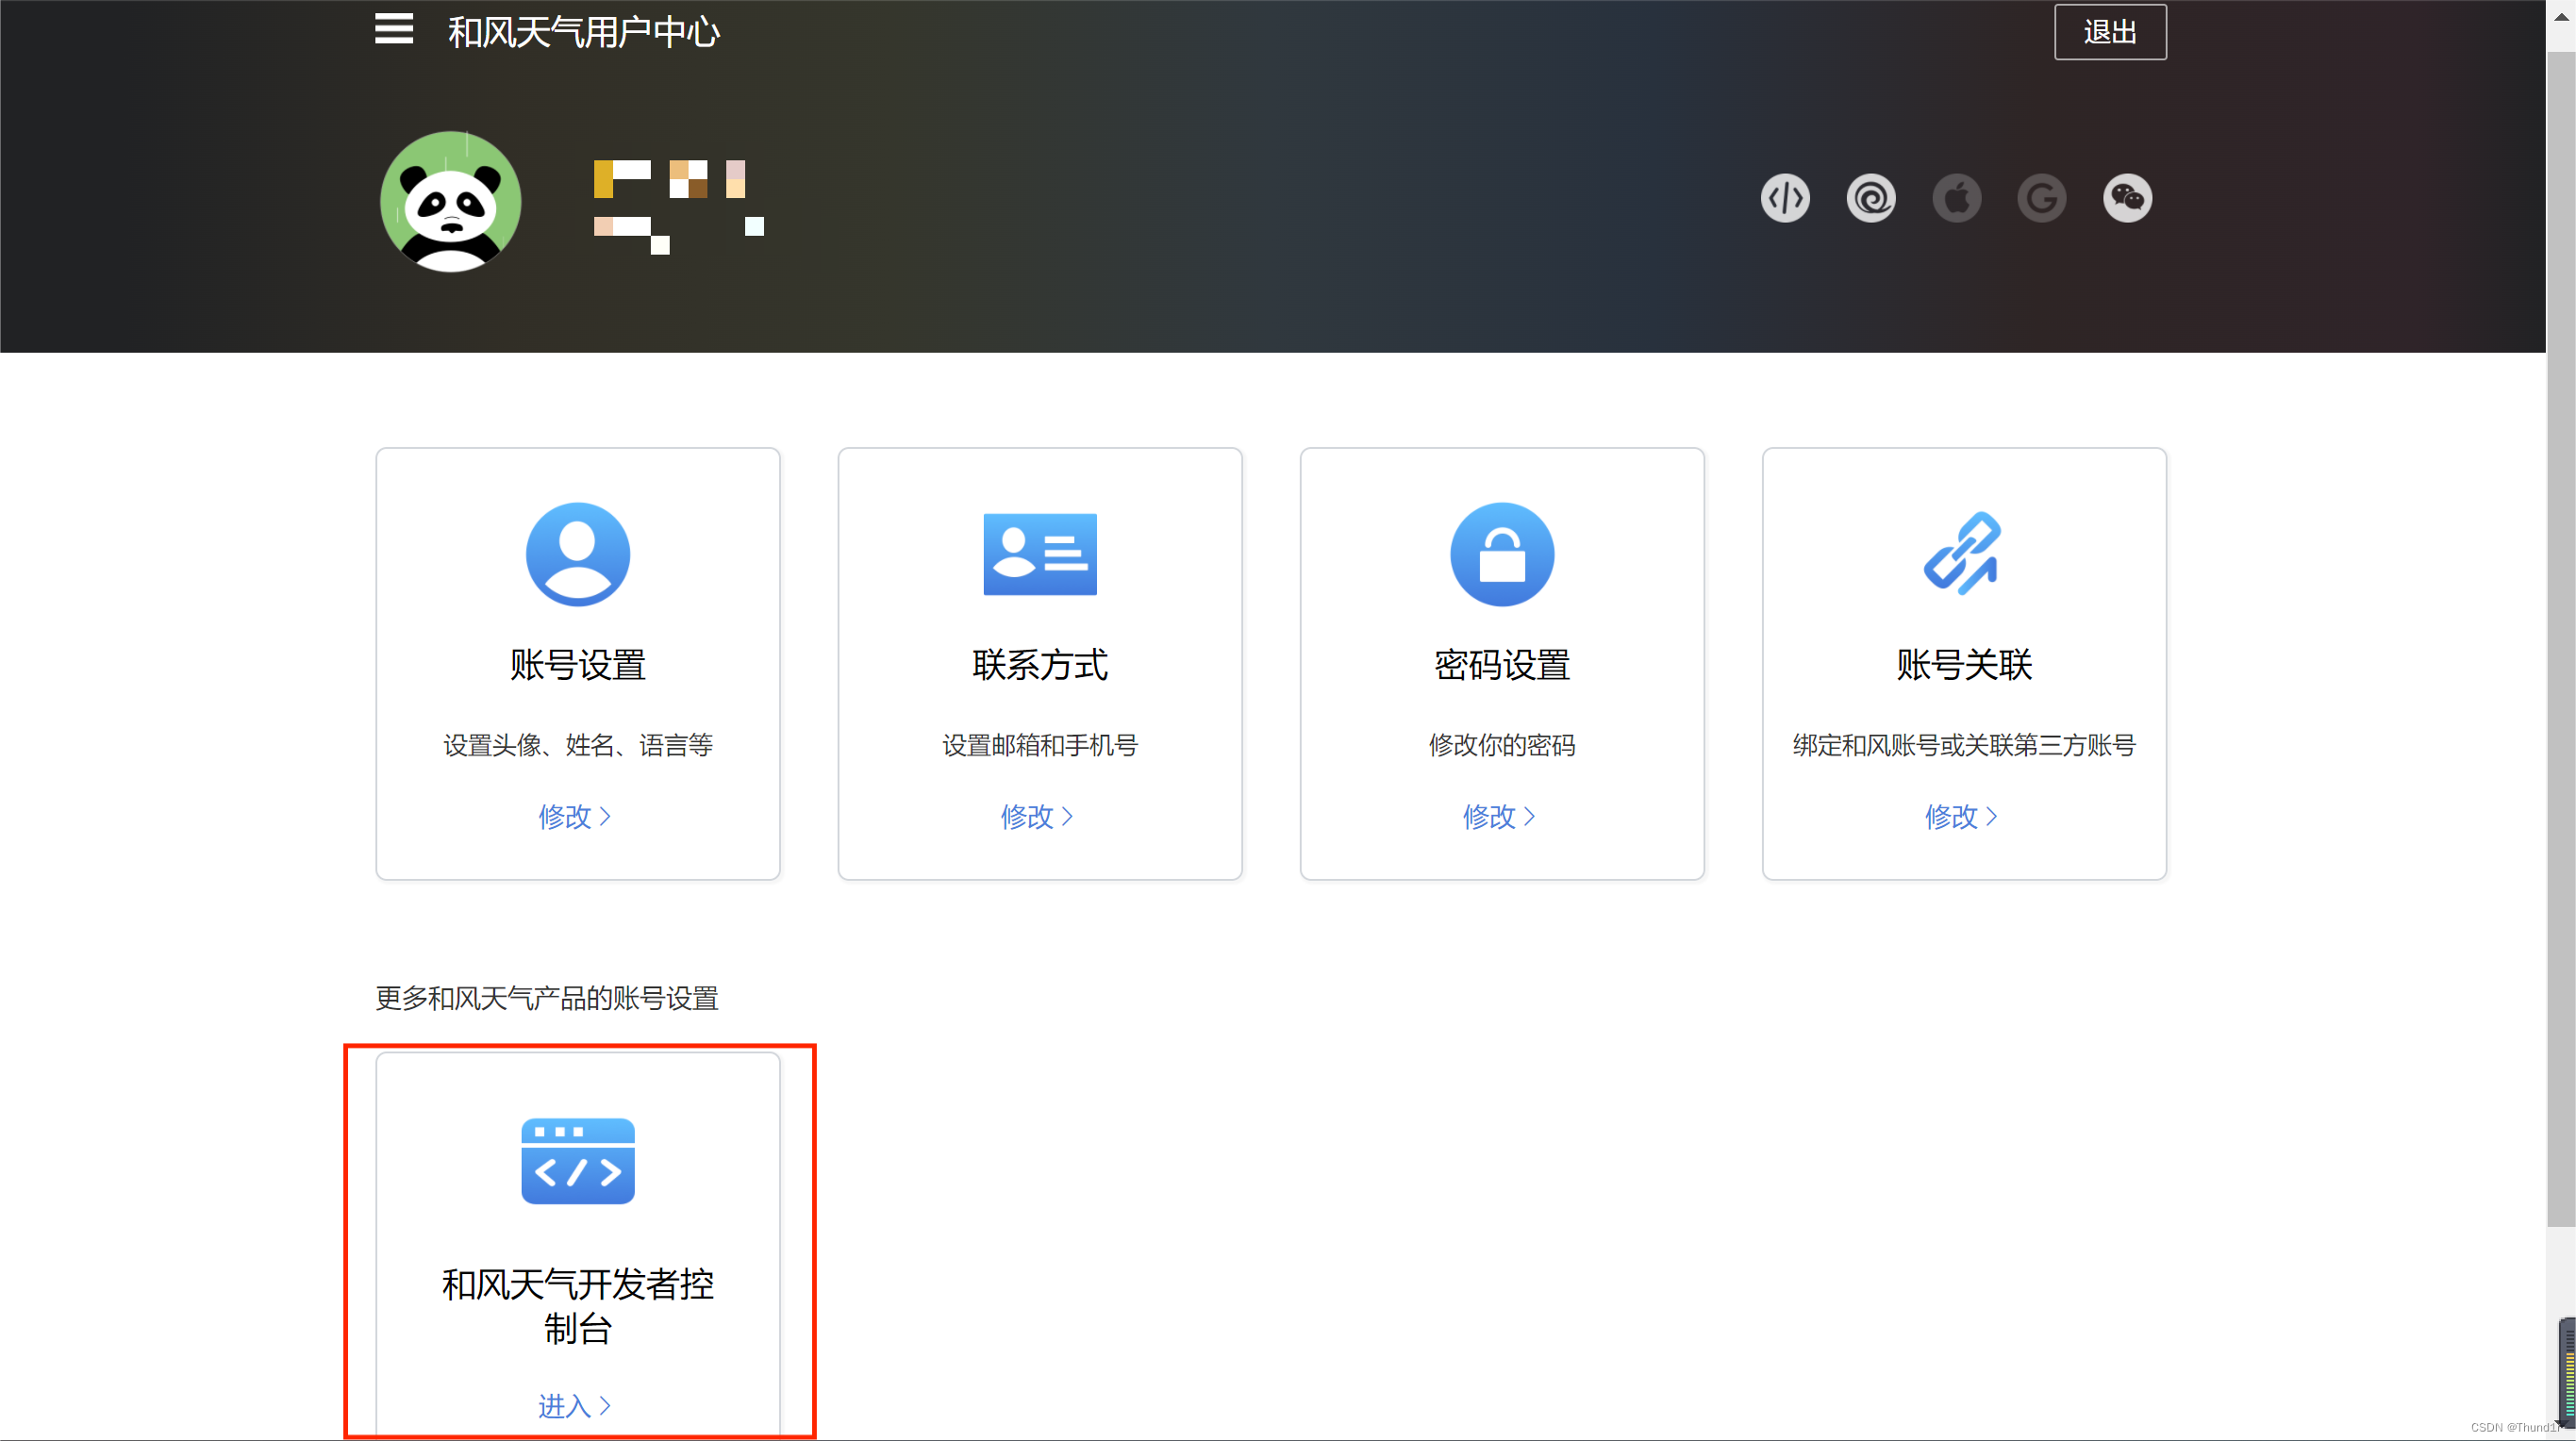Click the 退出 logout button
Screen dimensions: 2576x1441
[2110, 32]
